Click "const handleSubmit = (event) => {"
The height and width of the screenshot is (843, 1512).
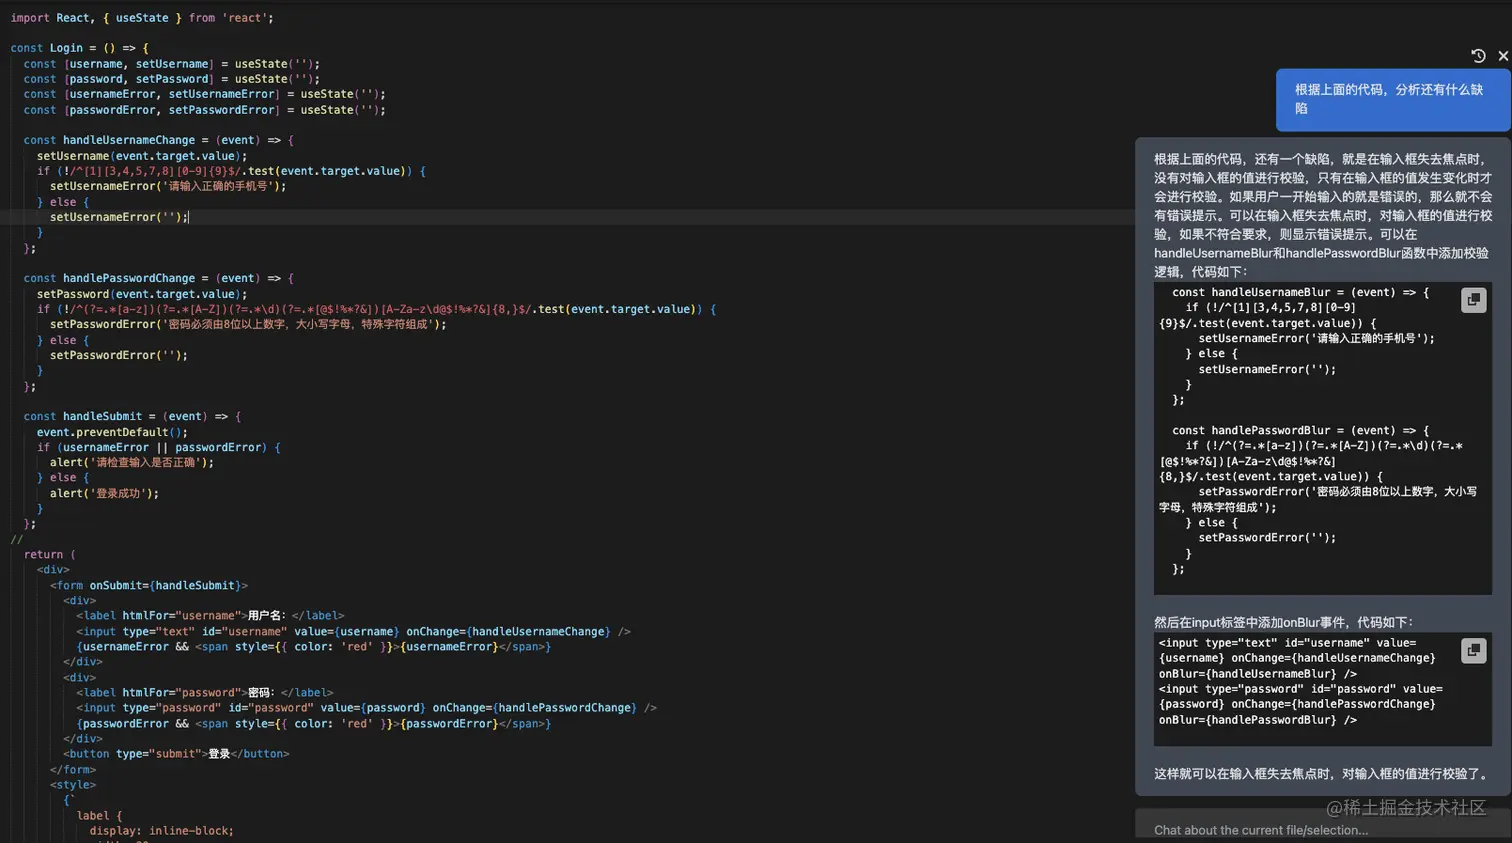pyautogui.click(x=132, y=416)
